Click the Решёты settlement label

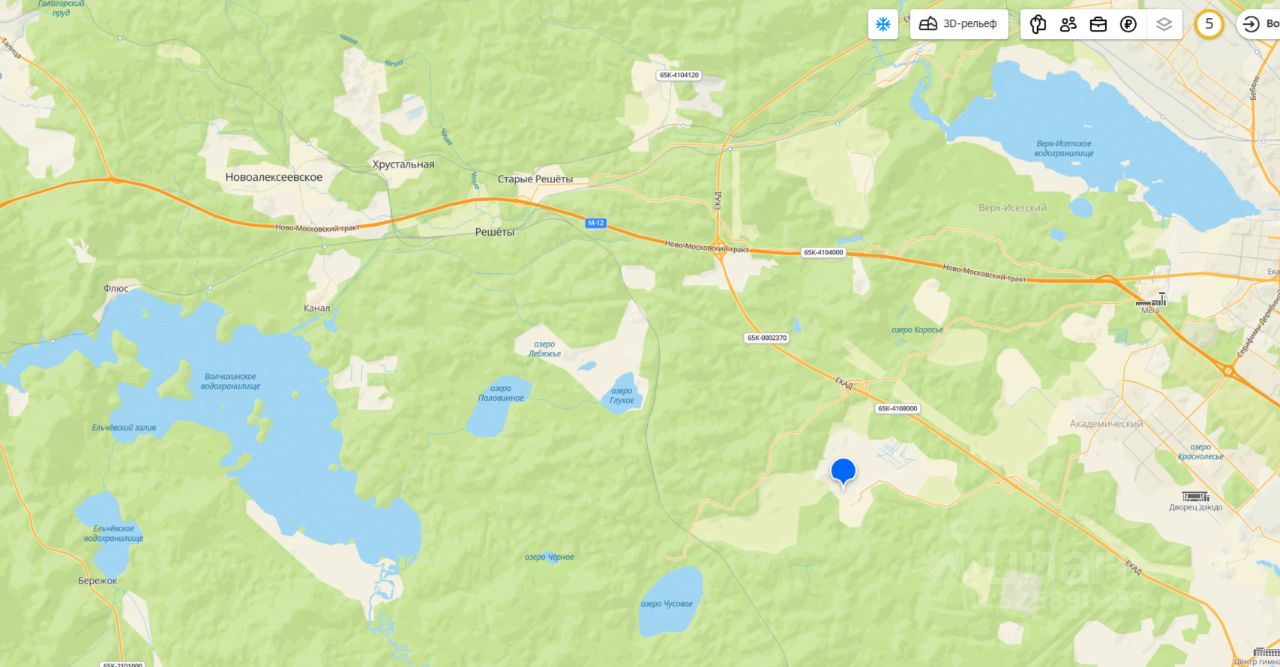click(494, 232)
